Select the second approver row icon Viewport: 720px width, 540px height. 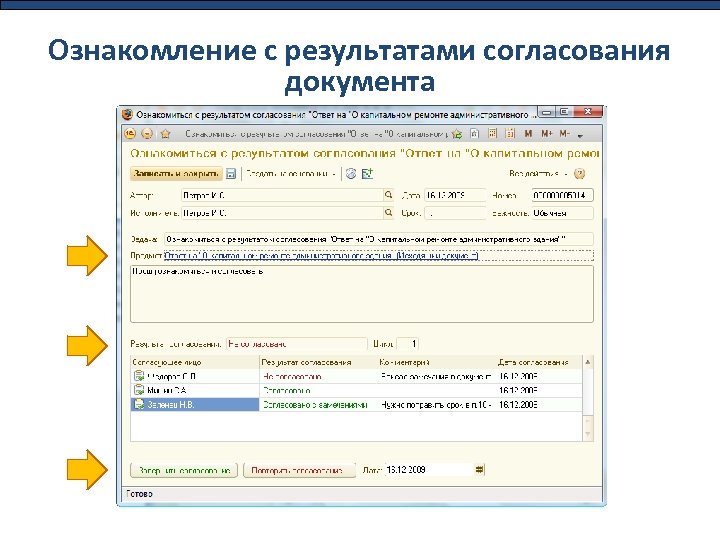(x=139, y=390)
